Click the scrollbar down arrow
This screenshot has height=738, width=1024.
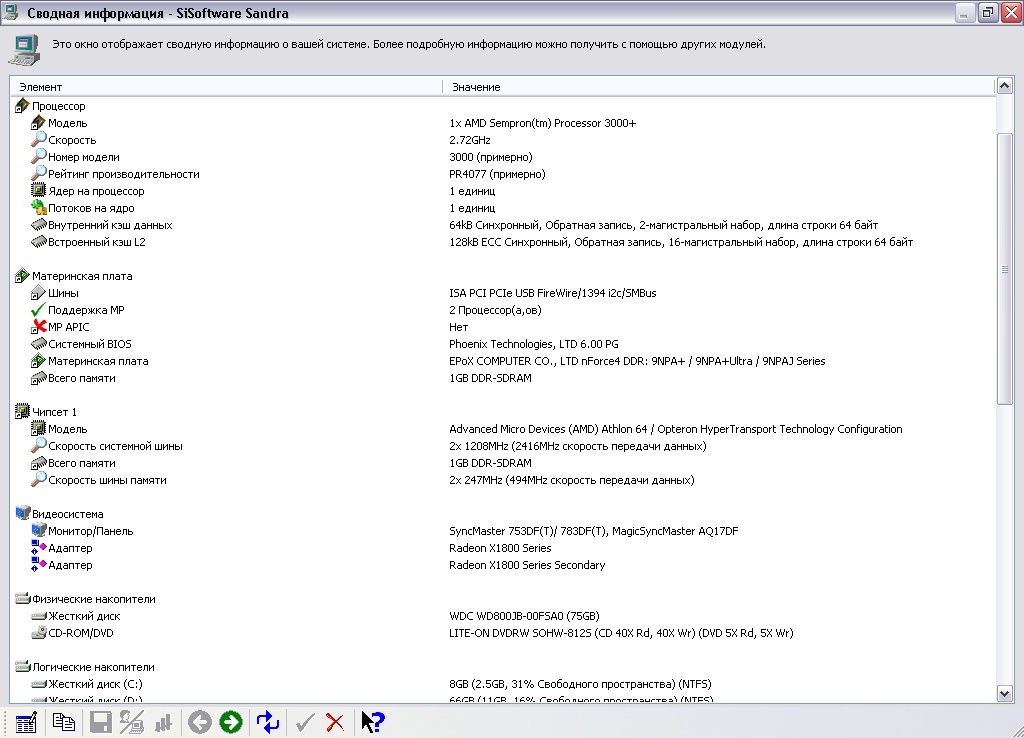1004,694
